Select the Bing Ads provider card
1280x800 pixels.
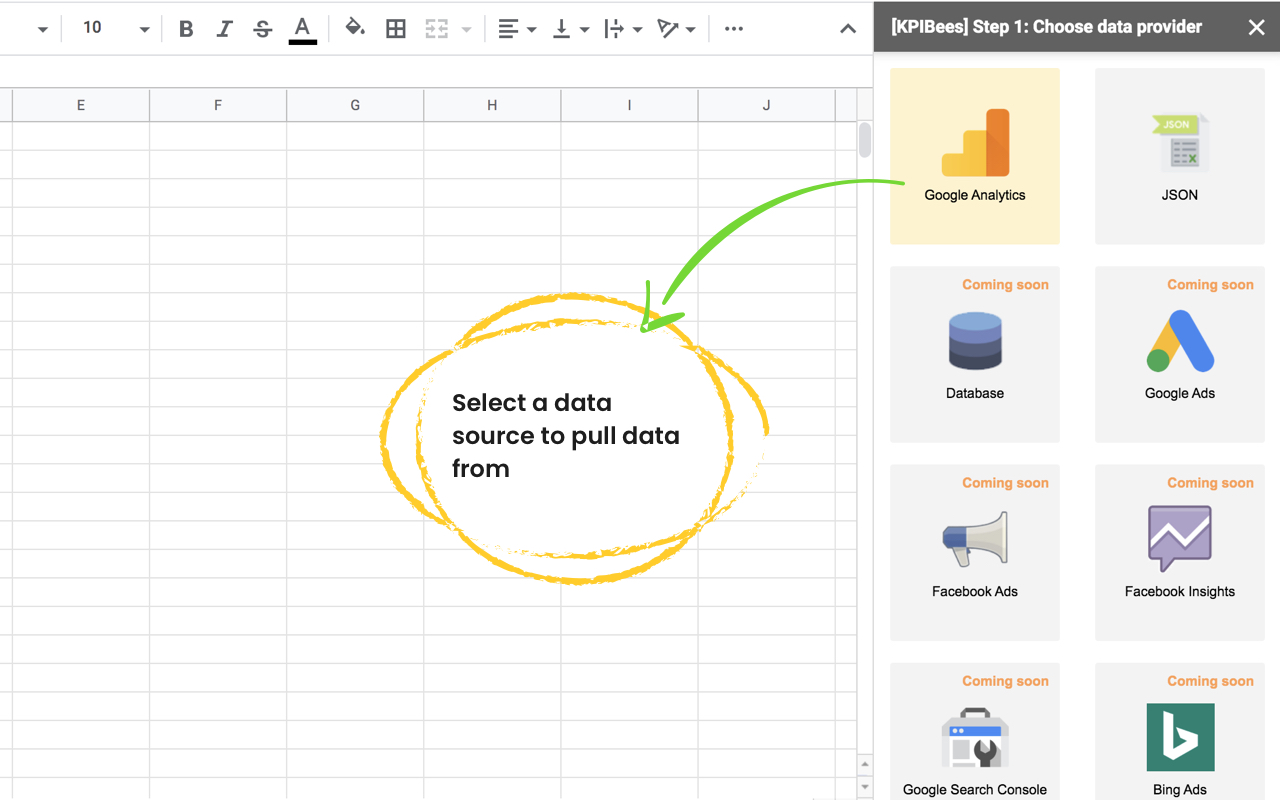click(x=1180, y=731)
